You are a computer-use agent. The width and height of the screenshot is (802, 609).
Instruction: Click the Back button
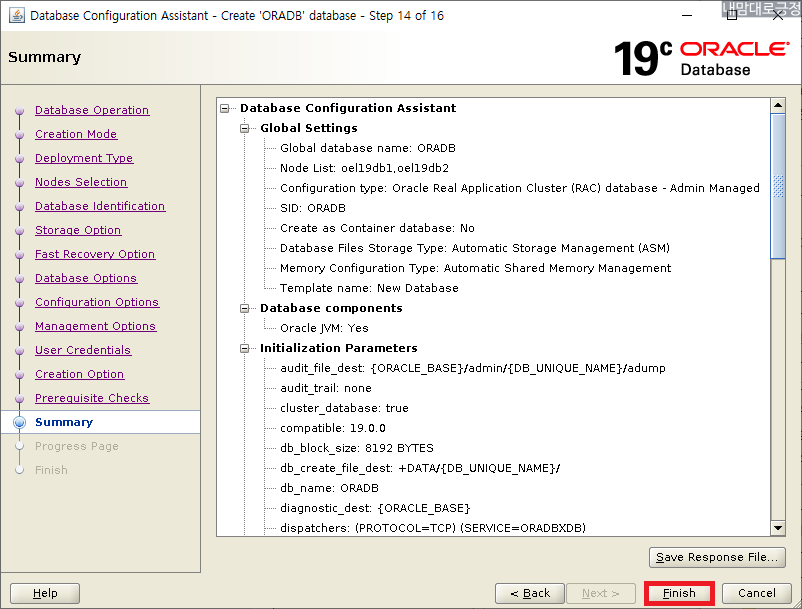530,593
